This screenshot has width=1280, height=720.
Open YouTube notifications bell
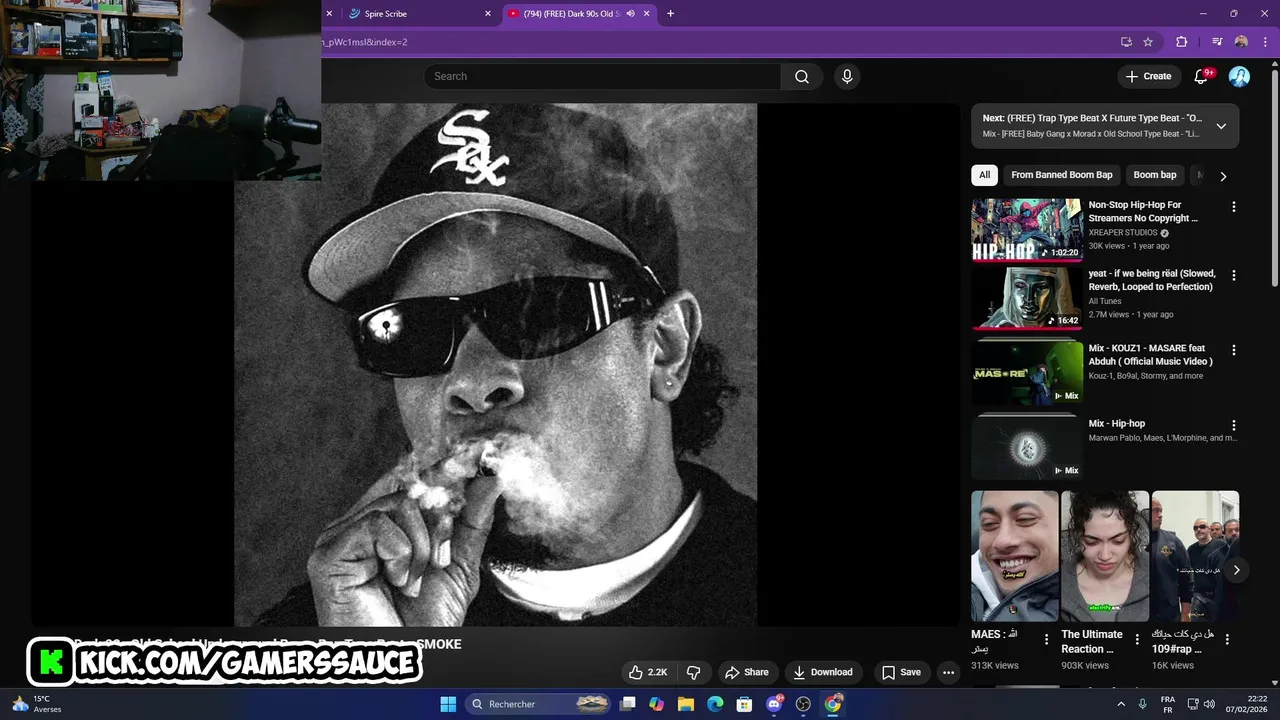coord(1201,77)
